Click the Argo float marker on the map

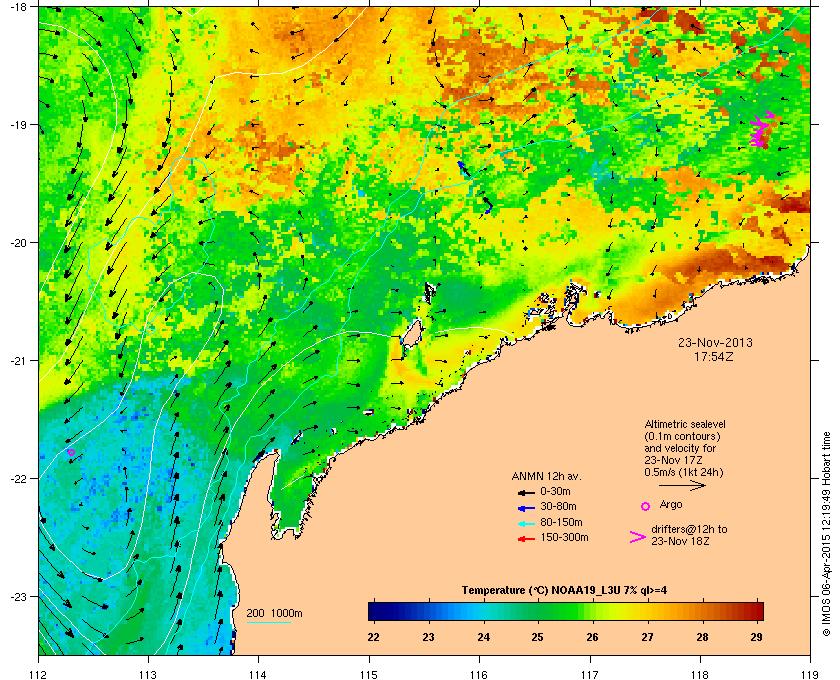click(x=71, y=453)
